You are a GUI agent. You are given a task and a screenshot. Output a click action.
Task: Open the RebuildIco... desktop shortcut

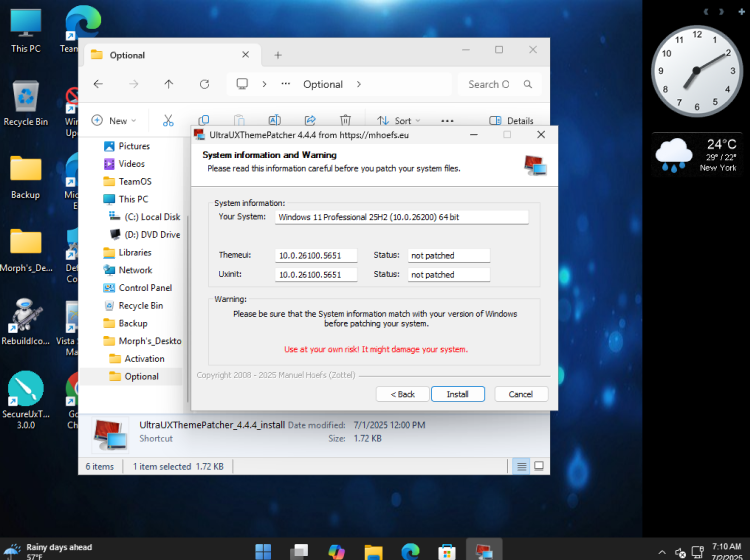point(26,321)
